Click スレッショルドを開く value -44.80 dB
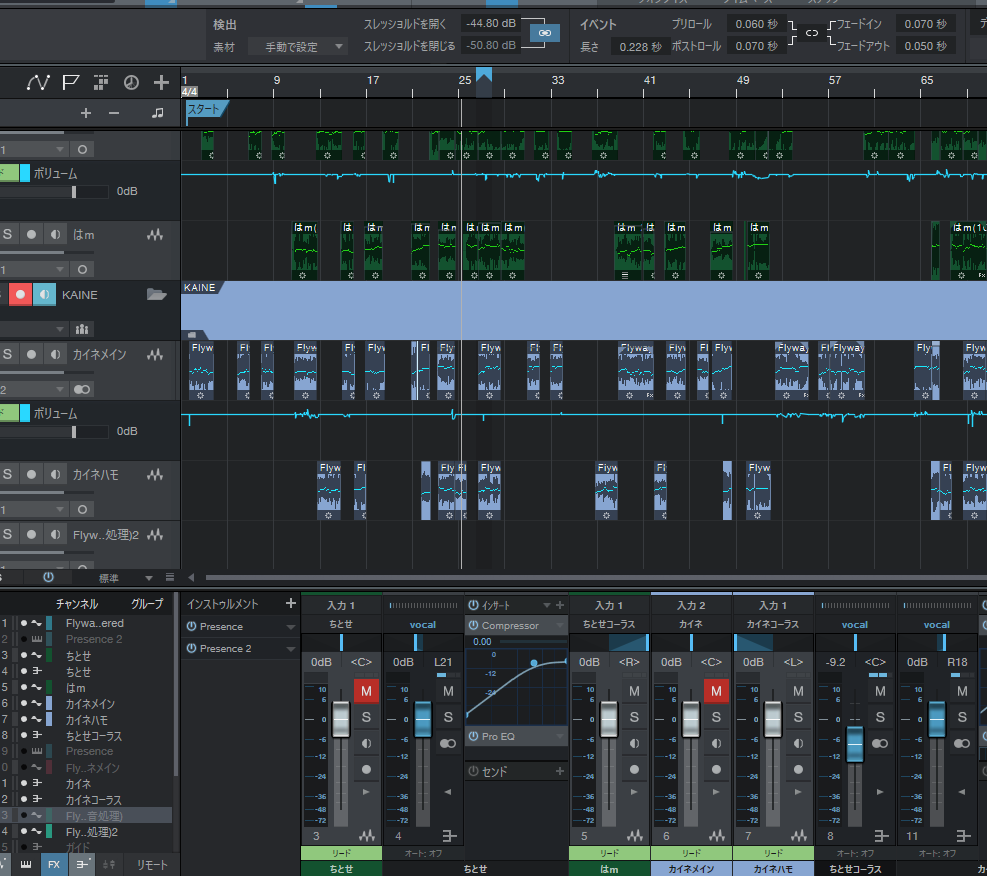 490,23
